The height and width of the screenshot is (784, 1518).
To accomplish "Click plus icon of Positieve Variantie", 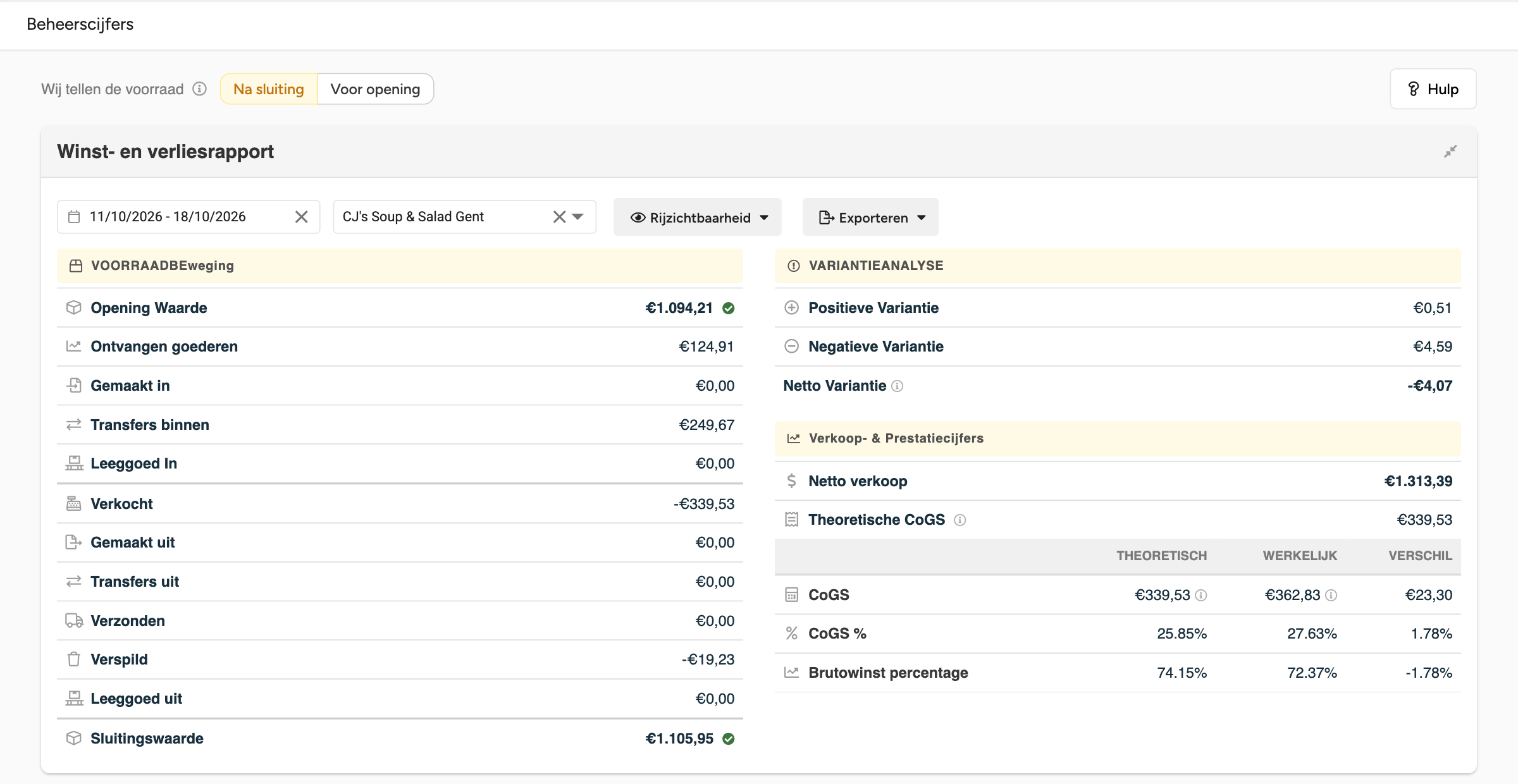I will pos(792,308).
